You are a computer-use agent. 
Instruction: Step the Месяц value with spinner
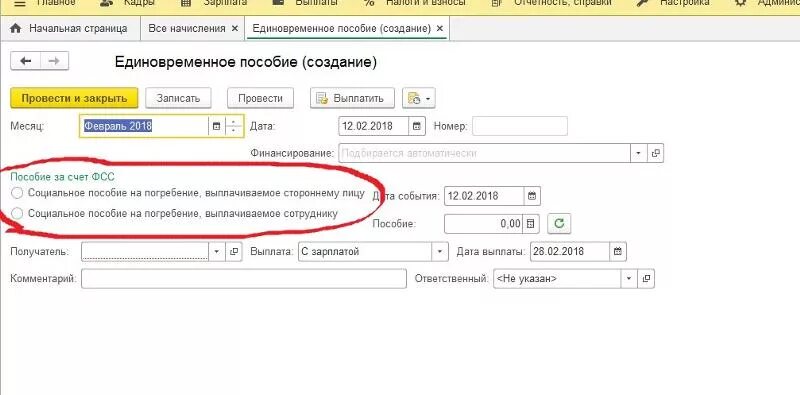pyautogui.click(x=233, y=127)
